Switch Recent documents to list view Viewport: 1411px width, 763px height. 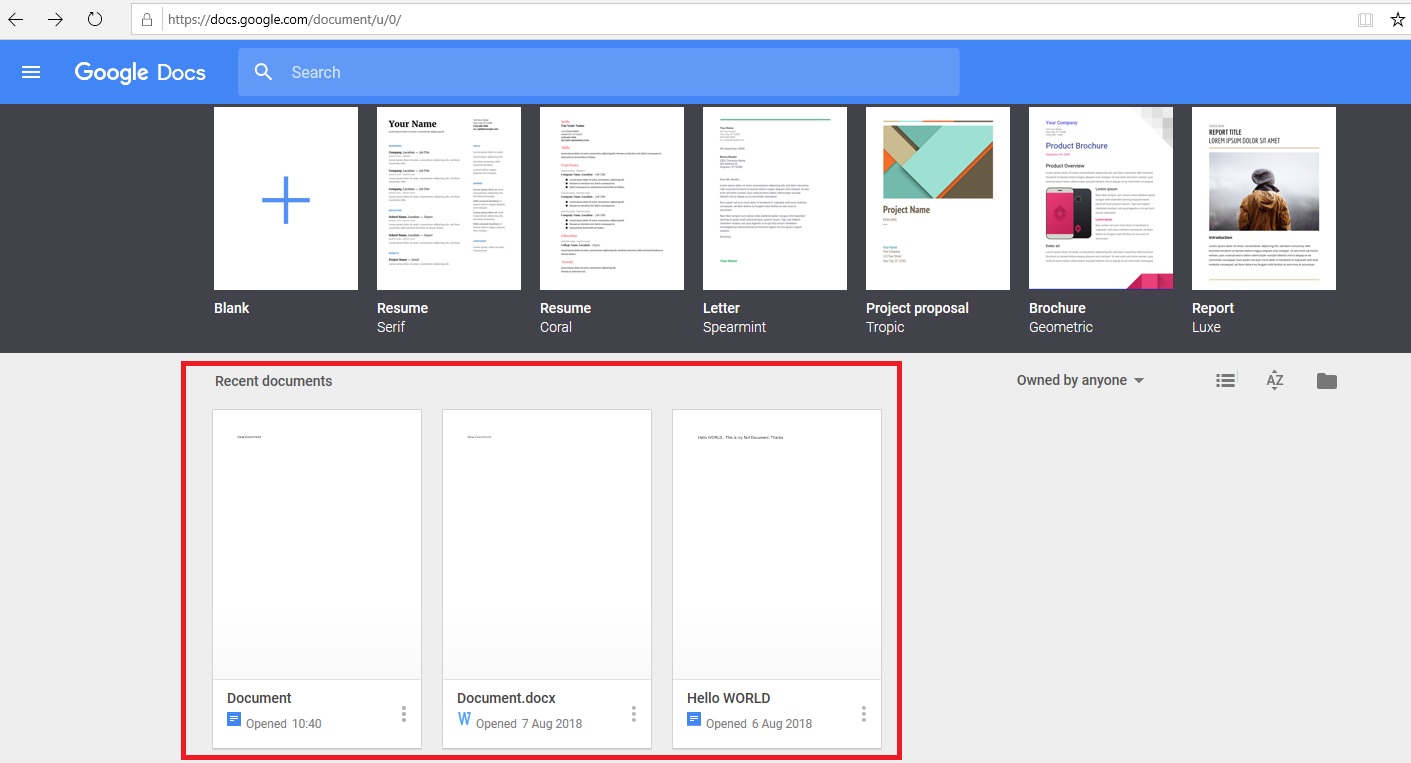coord(1224,380)
